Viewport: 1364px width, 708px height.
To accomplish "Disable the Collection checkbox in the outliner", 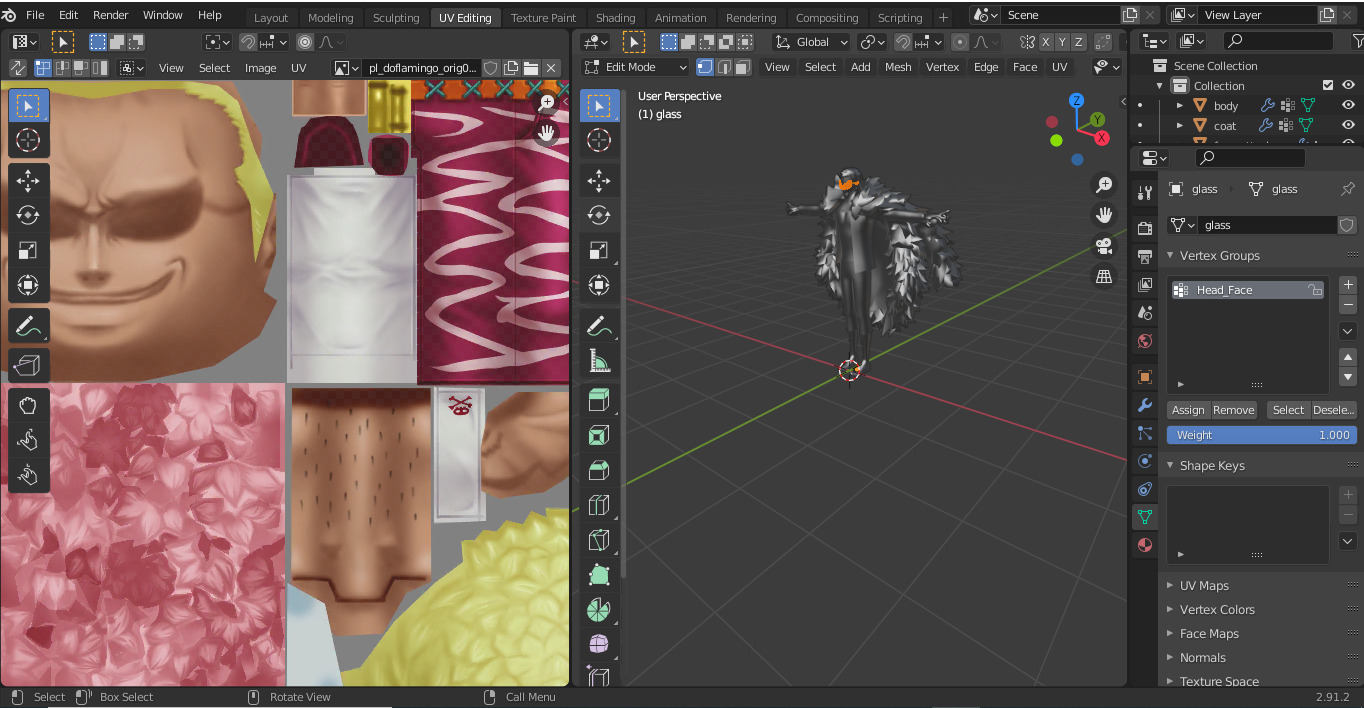I will [x=1328, y=85].
